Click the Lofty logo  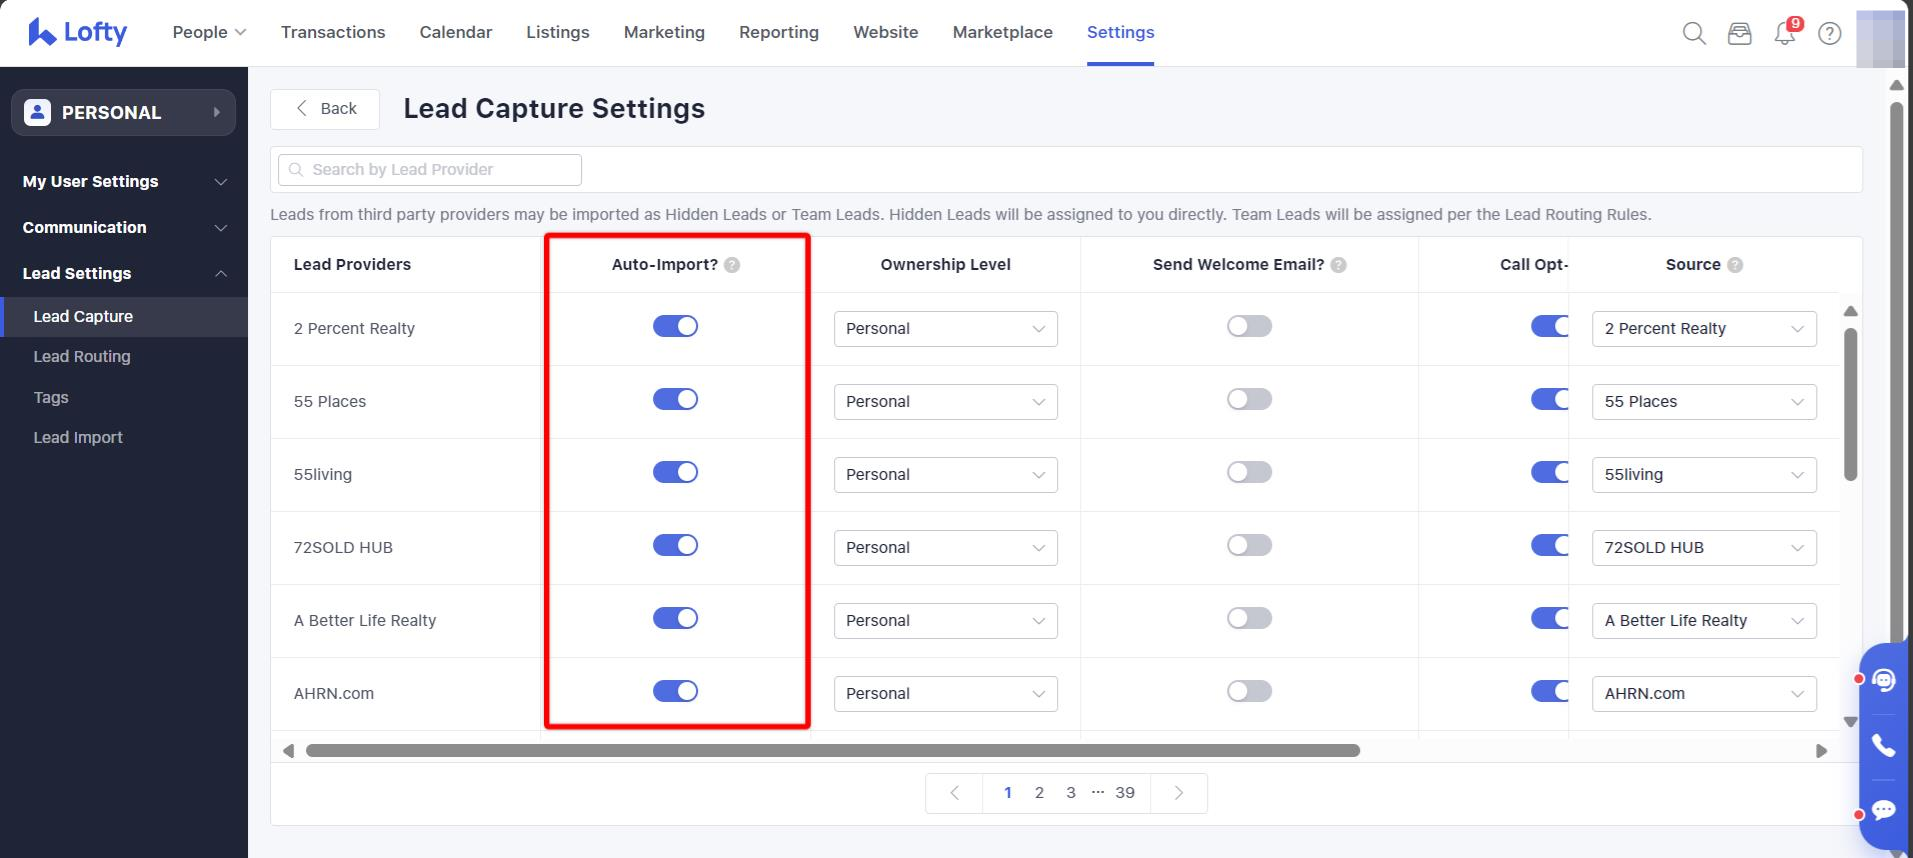[x=78, y=32]
